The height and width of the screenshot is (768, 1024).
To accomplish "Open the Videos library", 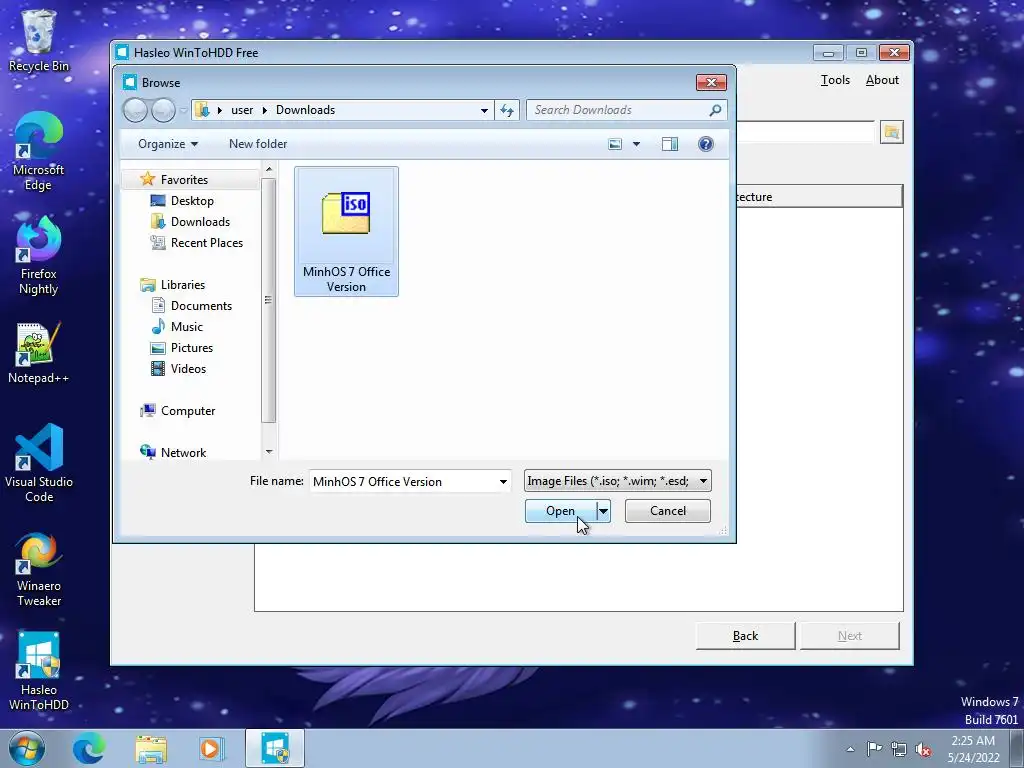I will (188, 368).
